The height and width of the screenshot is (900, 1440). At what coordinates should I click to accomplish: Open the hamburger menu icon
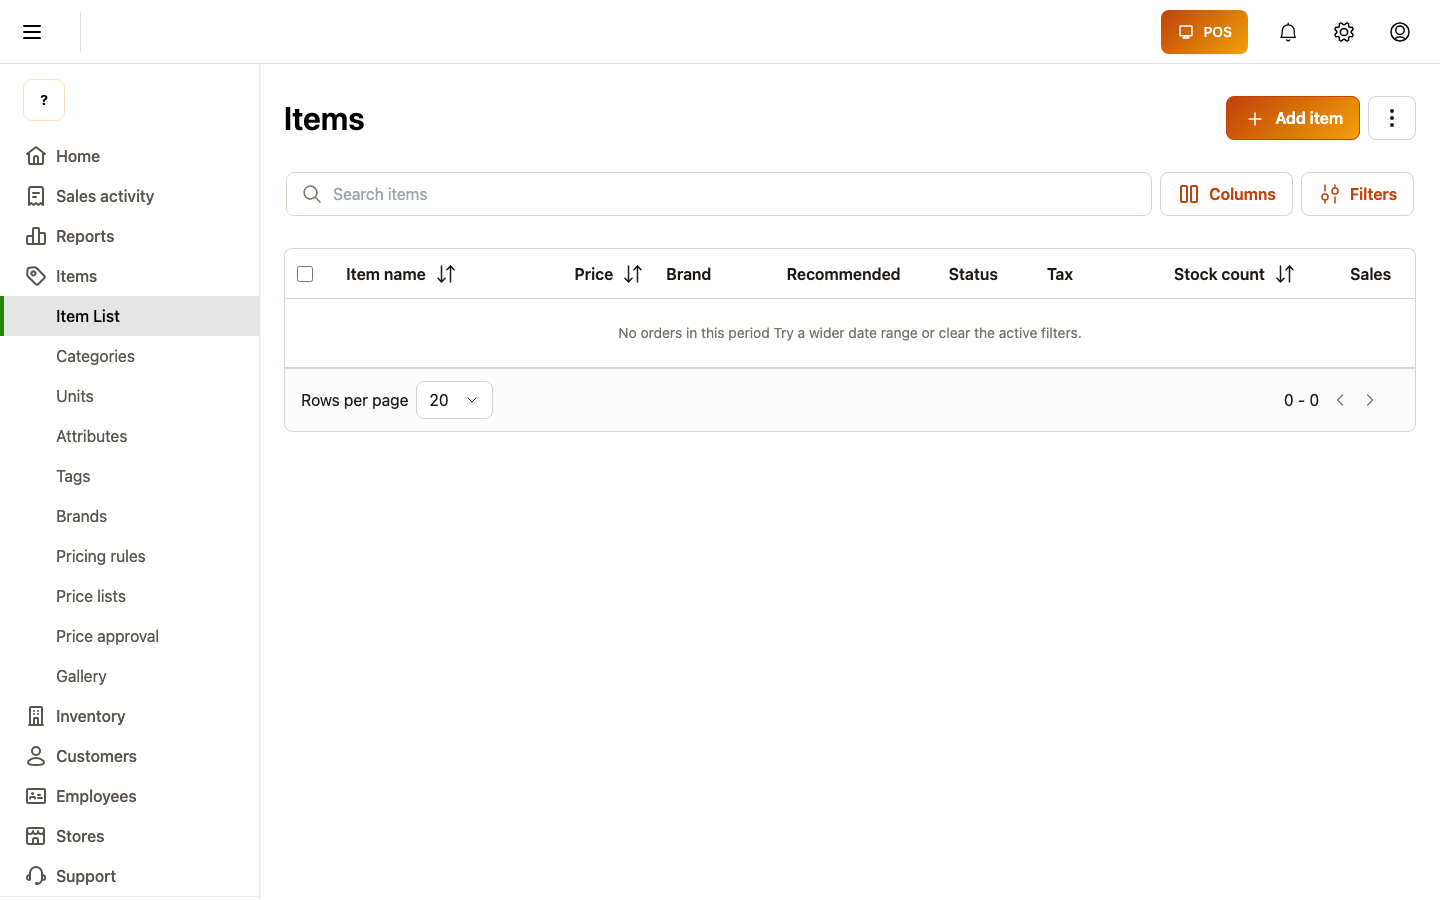32,32
